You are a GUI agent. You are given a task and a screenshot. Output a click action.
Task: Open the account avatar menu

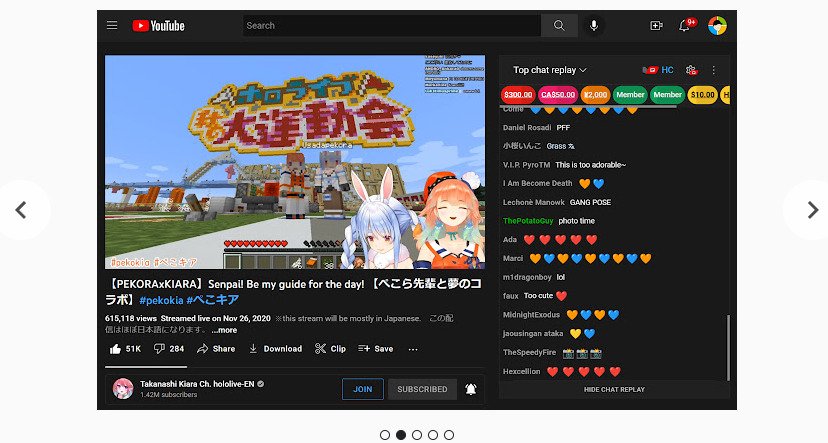tap(717, 25)
